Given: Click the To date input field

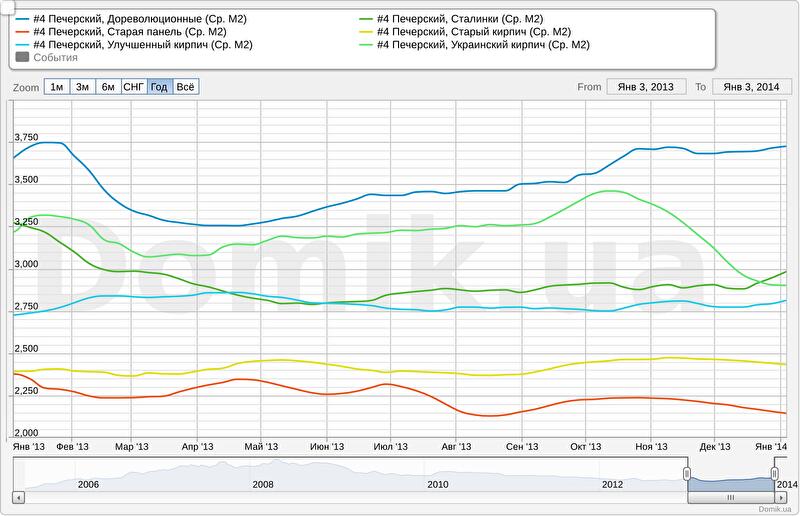Looking at the screenshot, I should coord(750,87).
